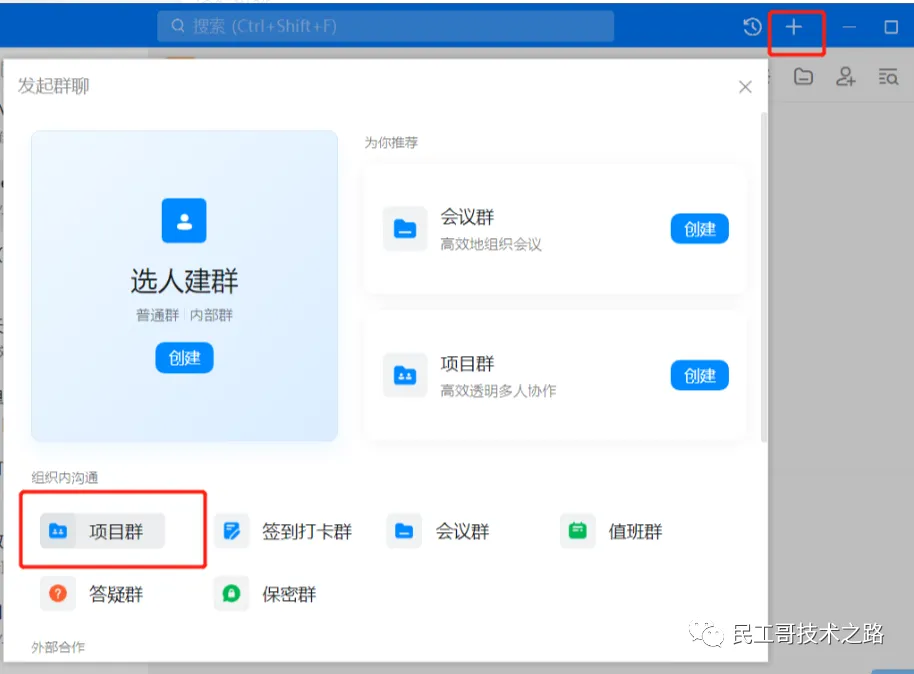Click the history clock icon in title bar

coord(752,27)
